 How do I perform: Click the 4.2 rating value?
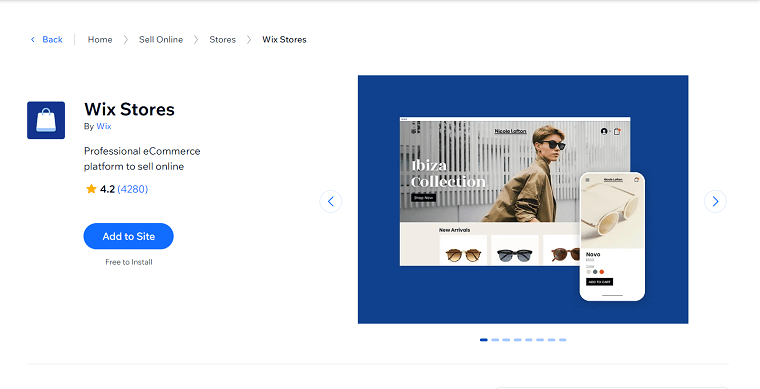107,189
